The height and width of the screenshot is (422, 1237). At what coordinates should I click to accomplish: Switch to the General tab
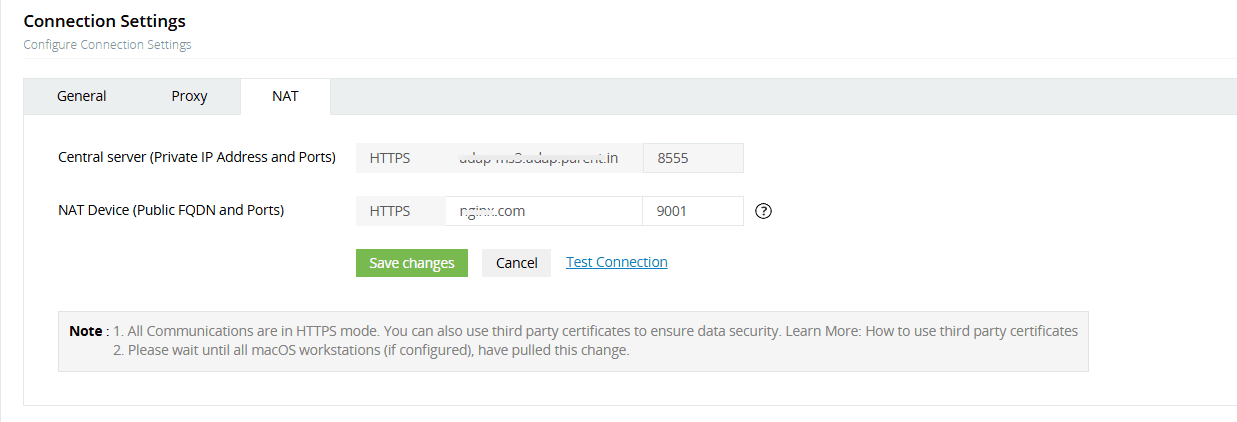pos(82,96)
